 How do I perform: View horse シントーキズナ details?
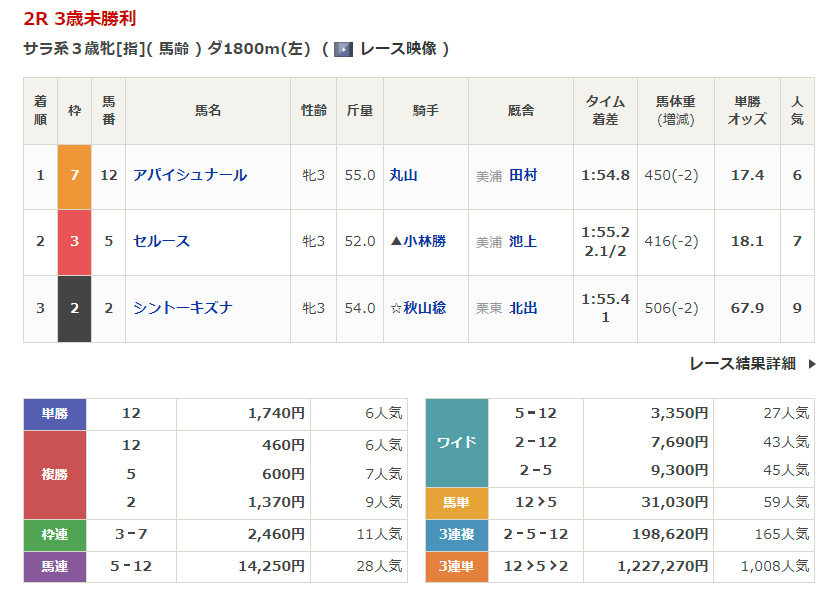(x=183, y=308)
